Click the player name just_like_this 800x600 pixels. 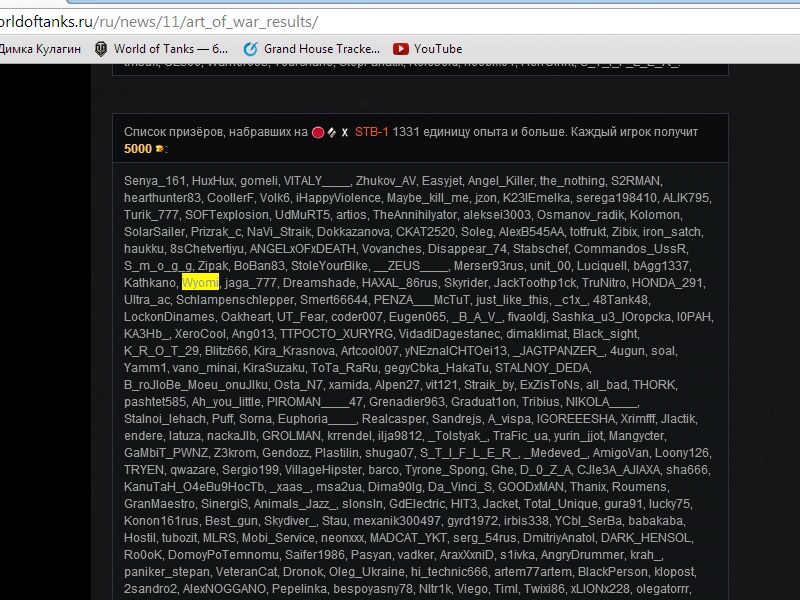512,300
